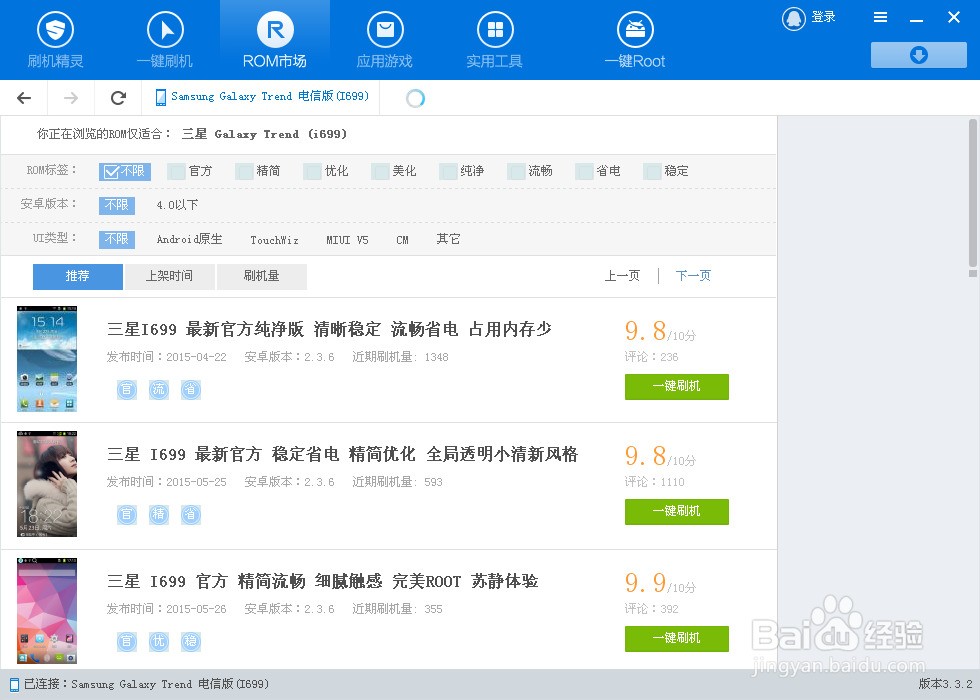The image size is (980, 700).
Task: Filter UI type Android原生
Action: (x=189, y=239)
